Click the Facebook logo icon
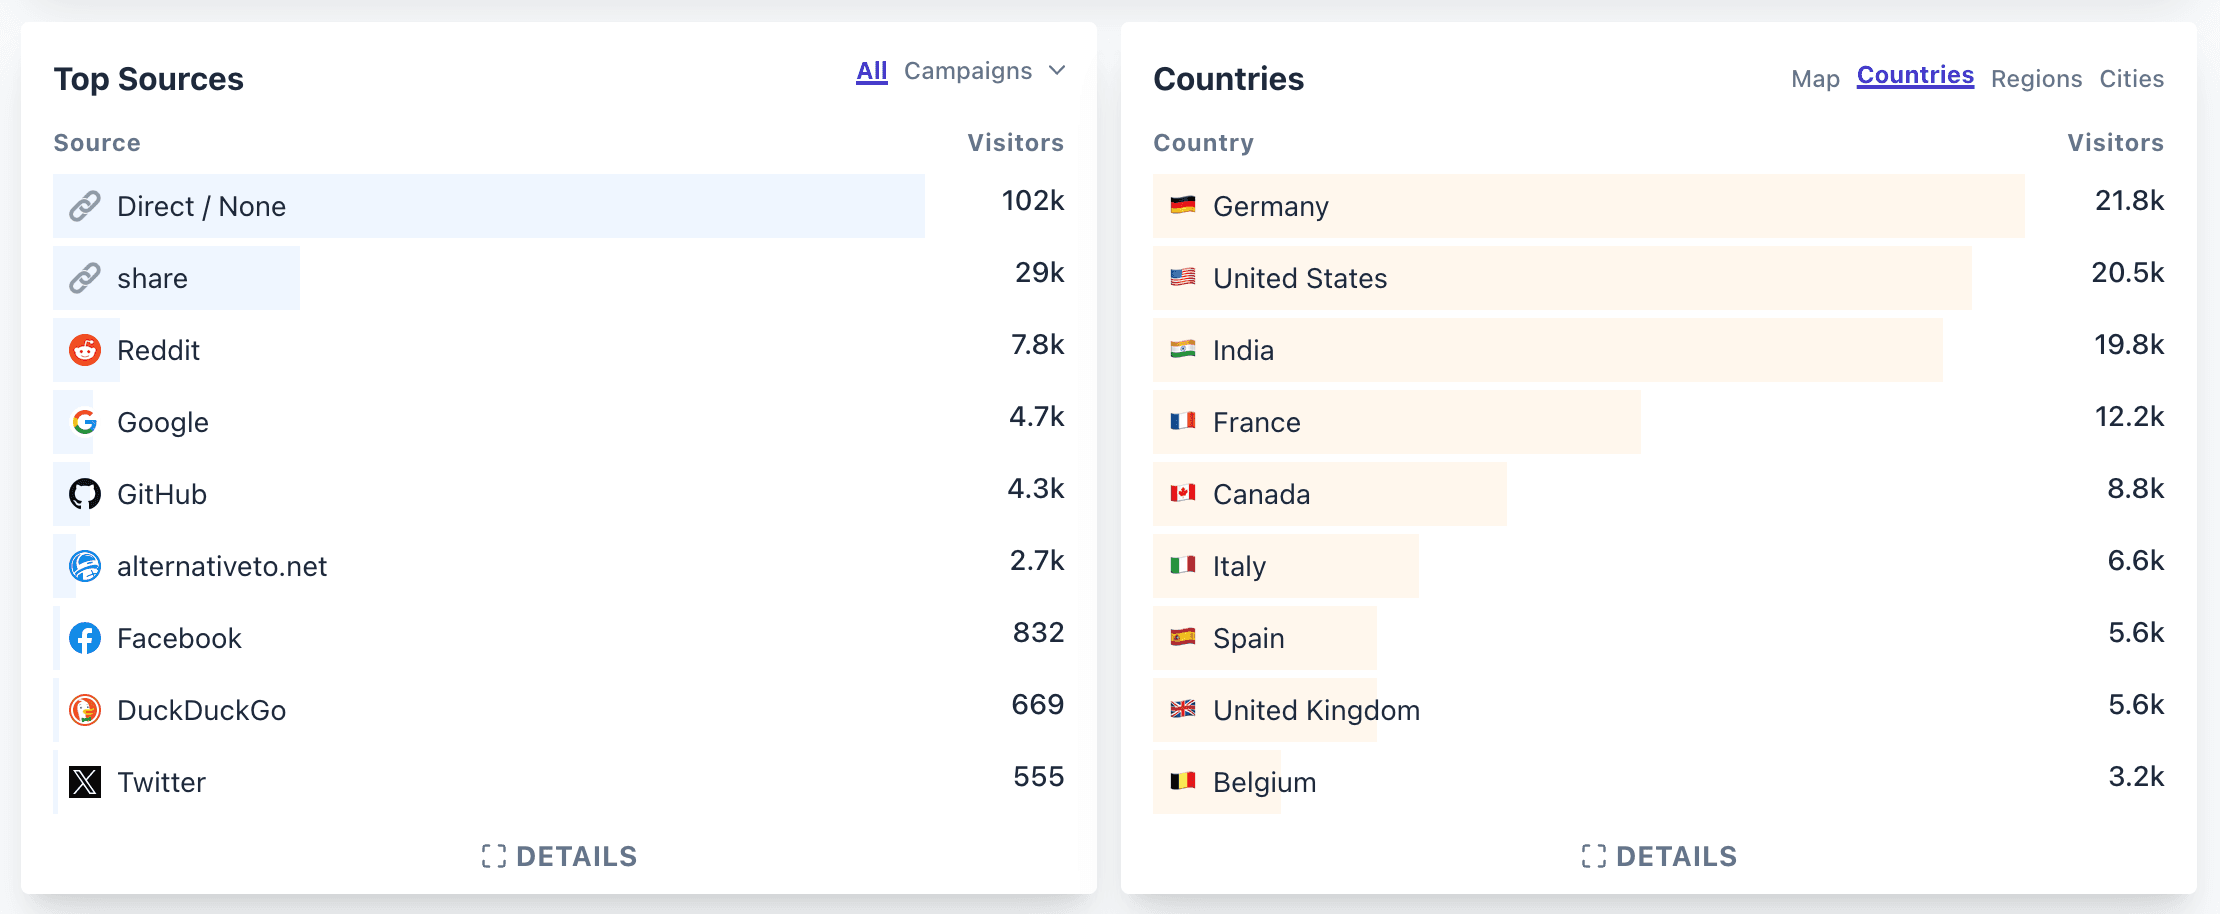The height and width of the screenshot is (914, 2220). coord(85,638)
